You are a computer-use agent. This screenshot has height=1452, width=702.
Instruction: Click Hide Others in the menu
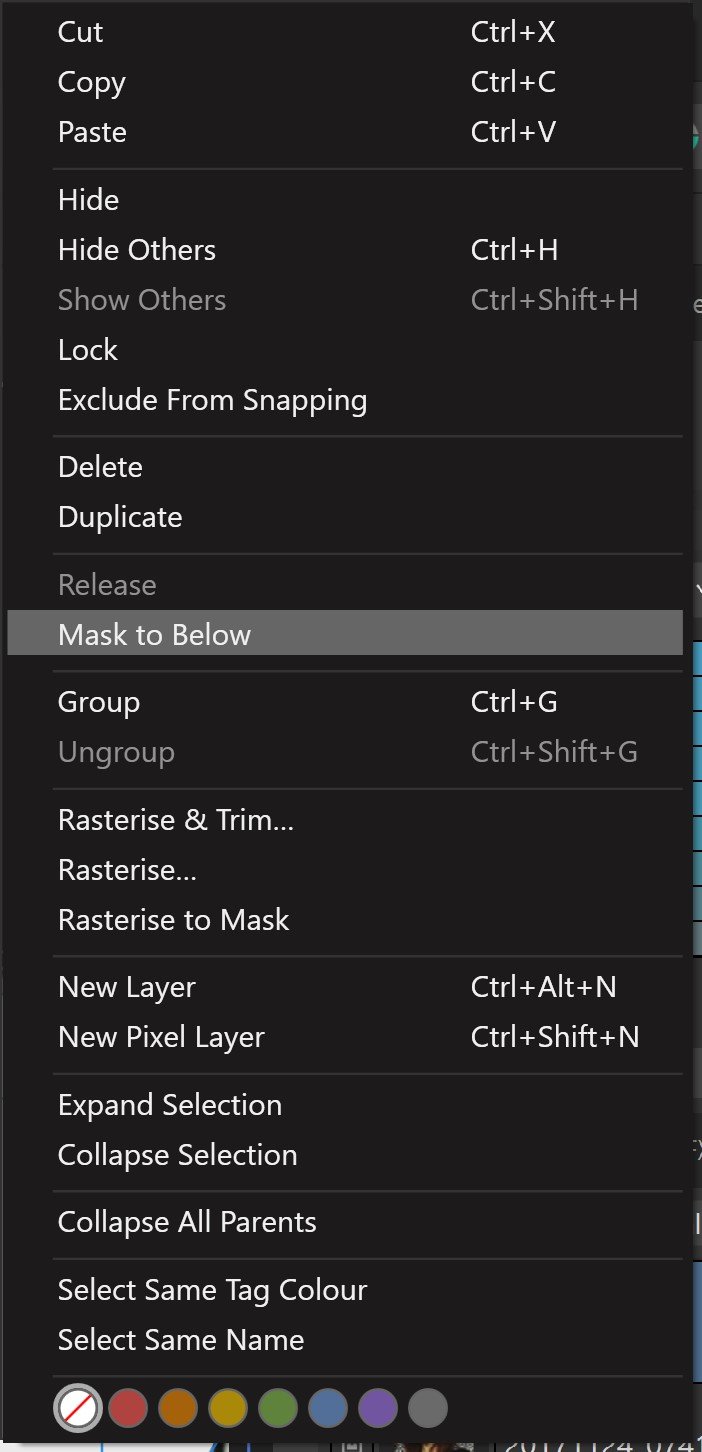(345, 250)
